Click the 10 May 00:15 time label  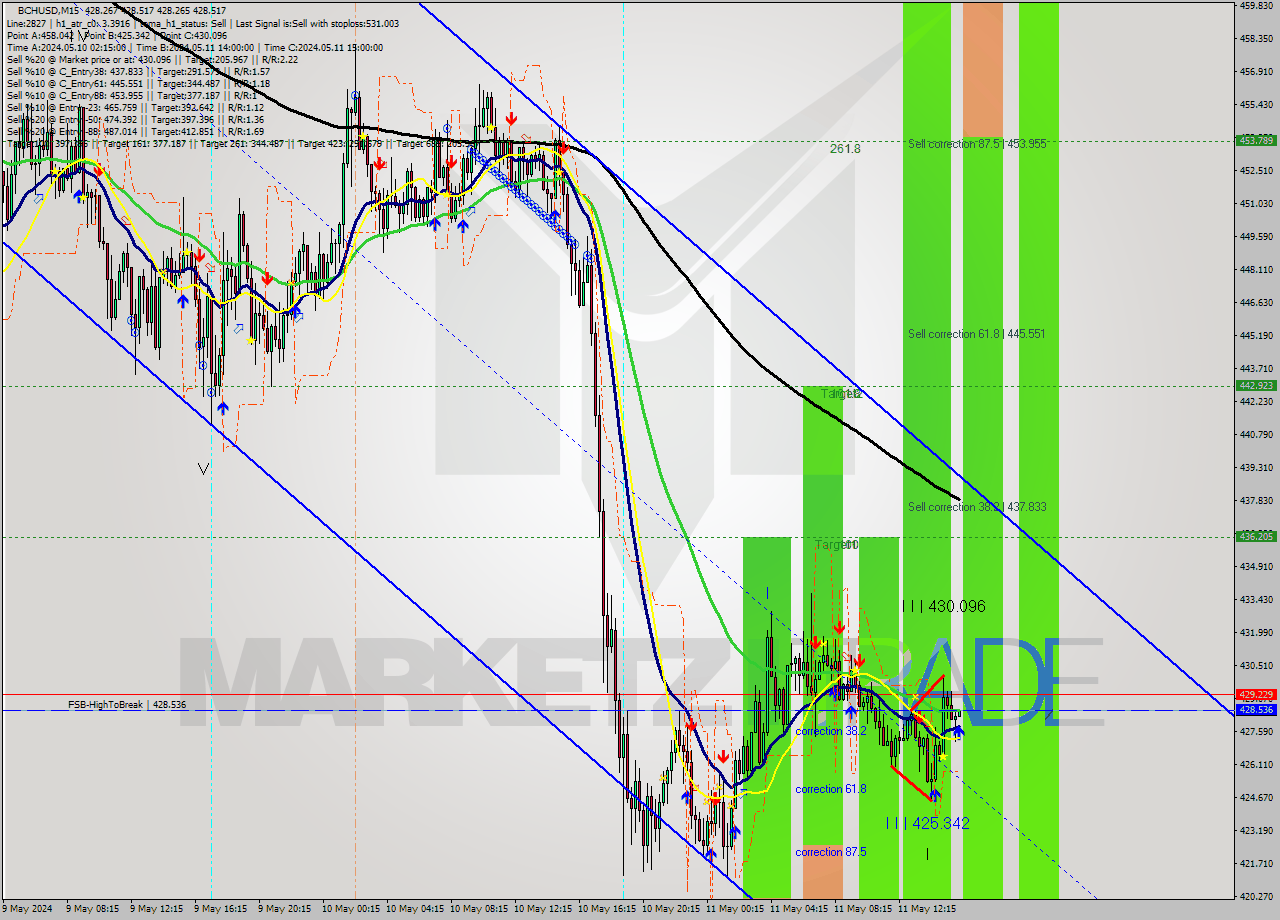(x=350, y=909)
